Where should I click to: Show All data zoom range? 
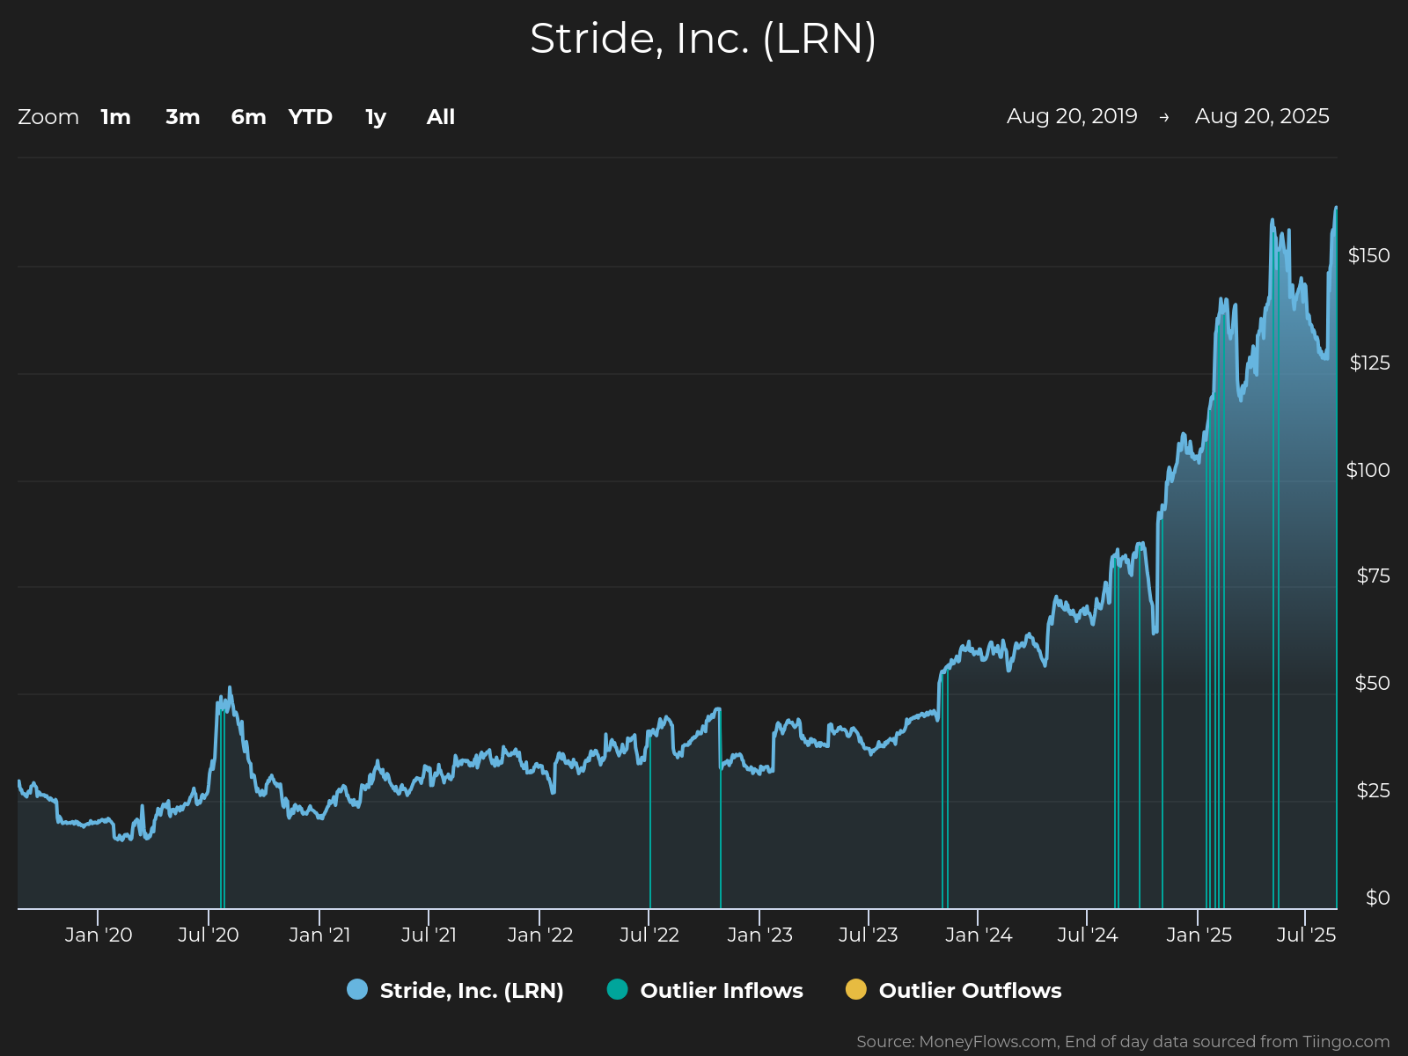coord(441,117)
